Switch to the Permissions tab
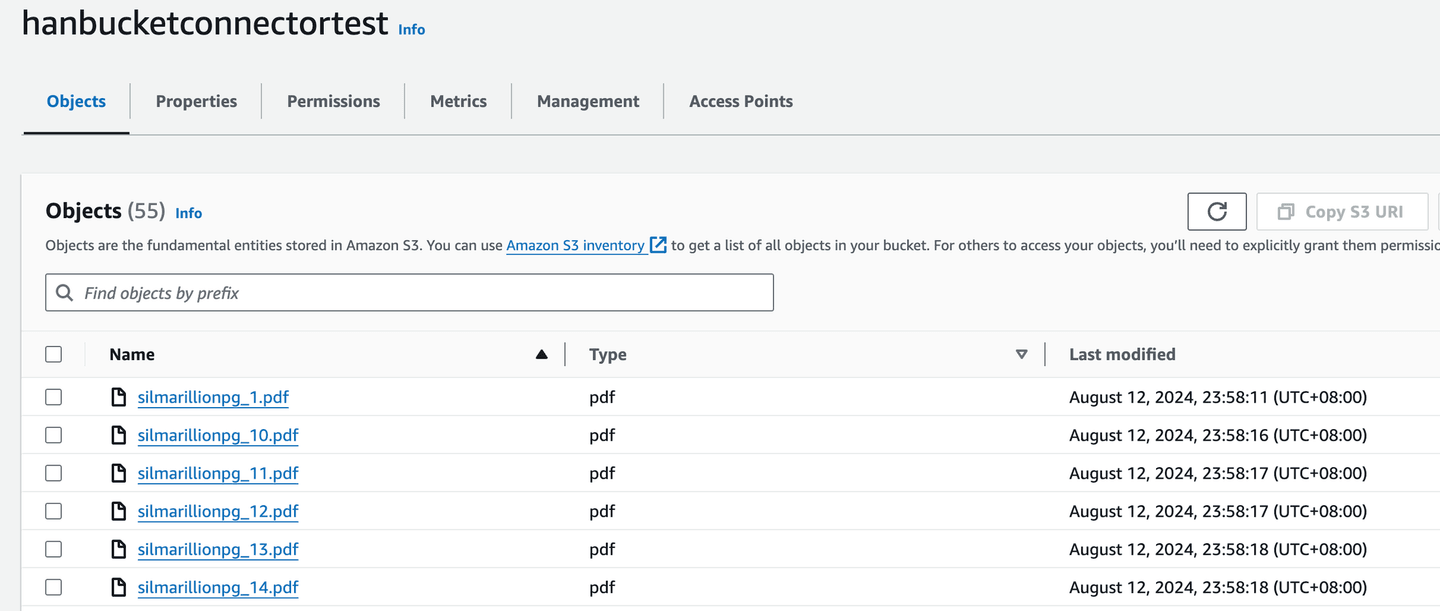The image size is (1440, 611). click(333, 101)
